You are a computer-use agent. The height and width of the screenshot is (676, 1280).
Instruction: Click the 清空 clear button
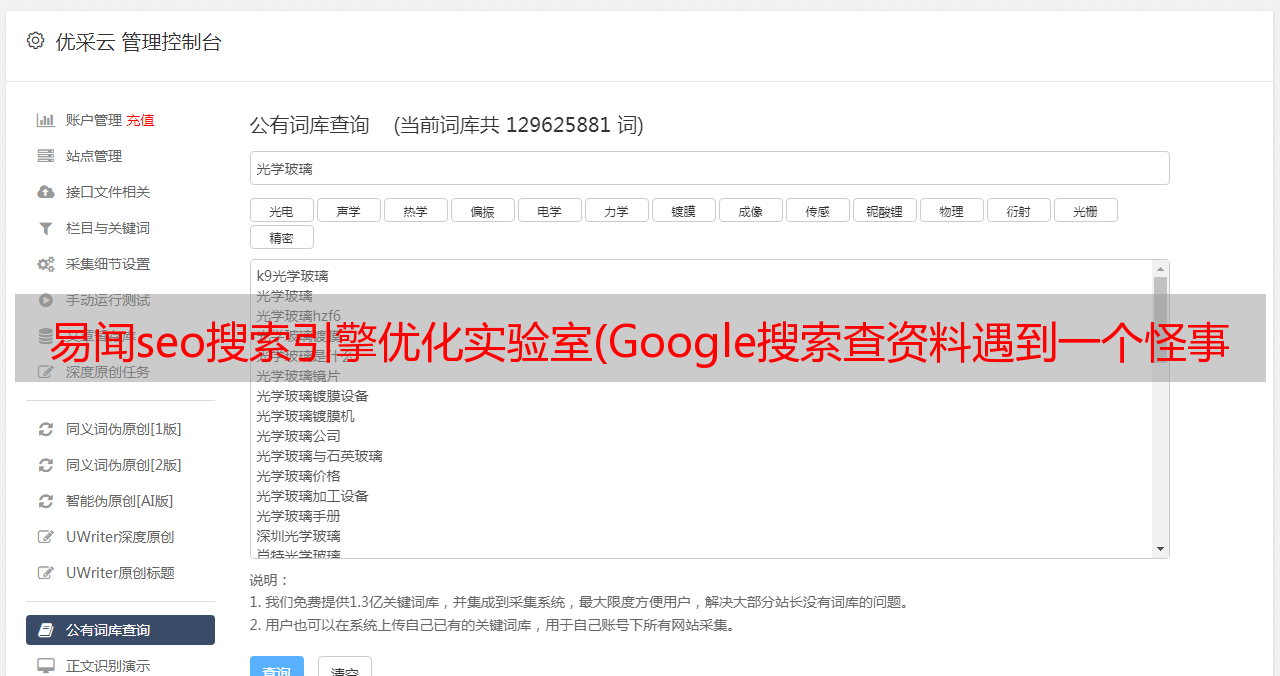pyautogui.click(x=345, y=668)
